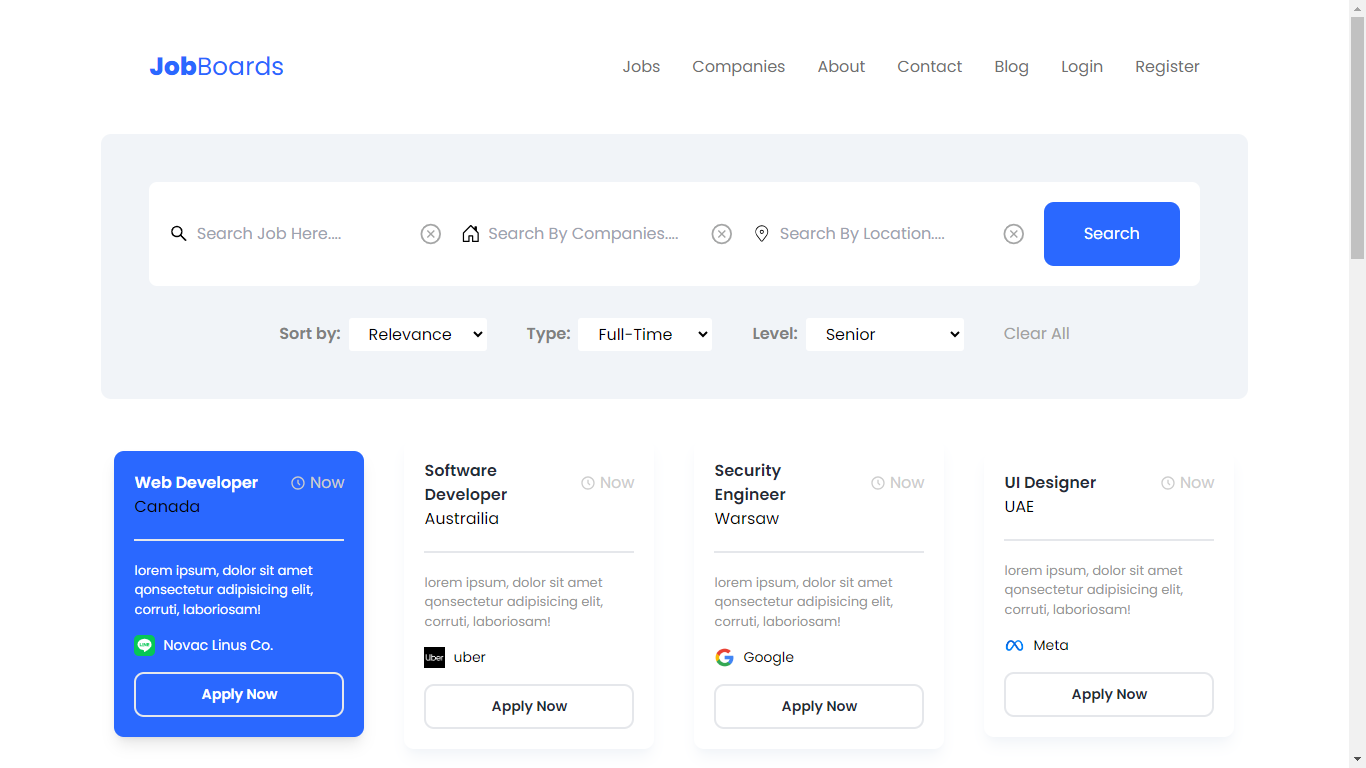Screen dimensions: 1366x768
Task: Focus the Search By Companies input
Action: coord(594,234)
